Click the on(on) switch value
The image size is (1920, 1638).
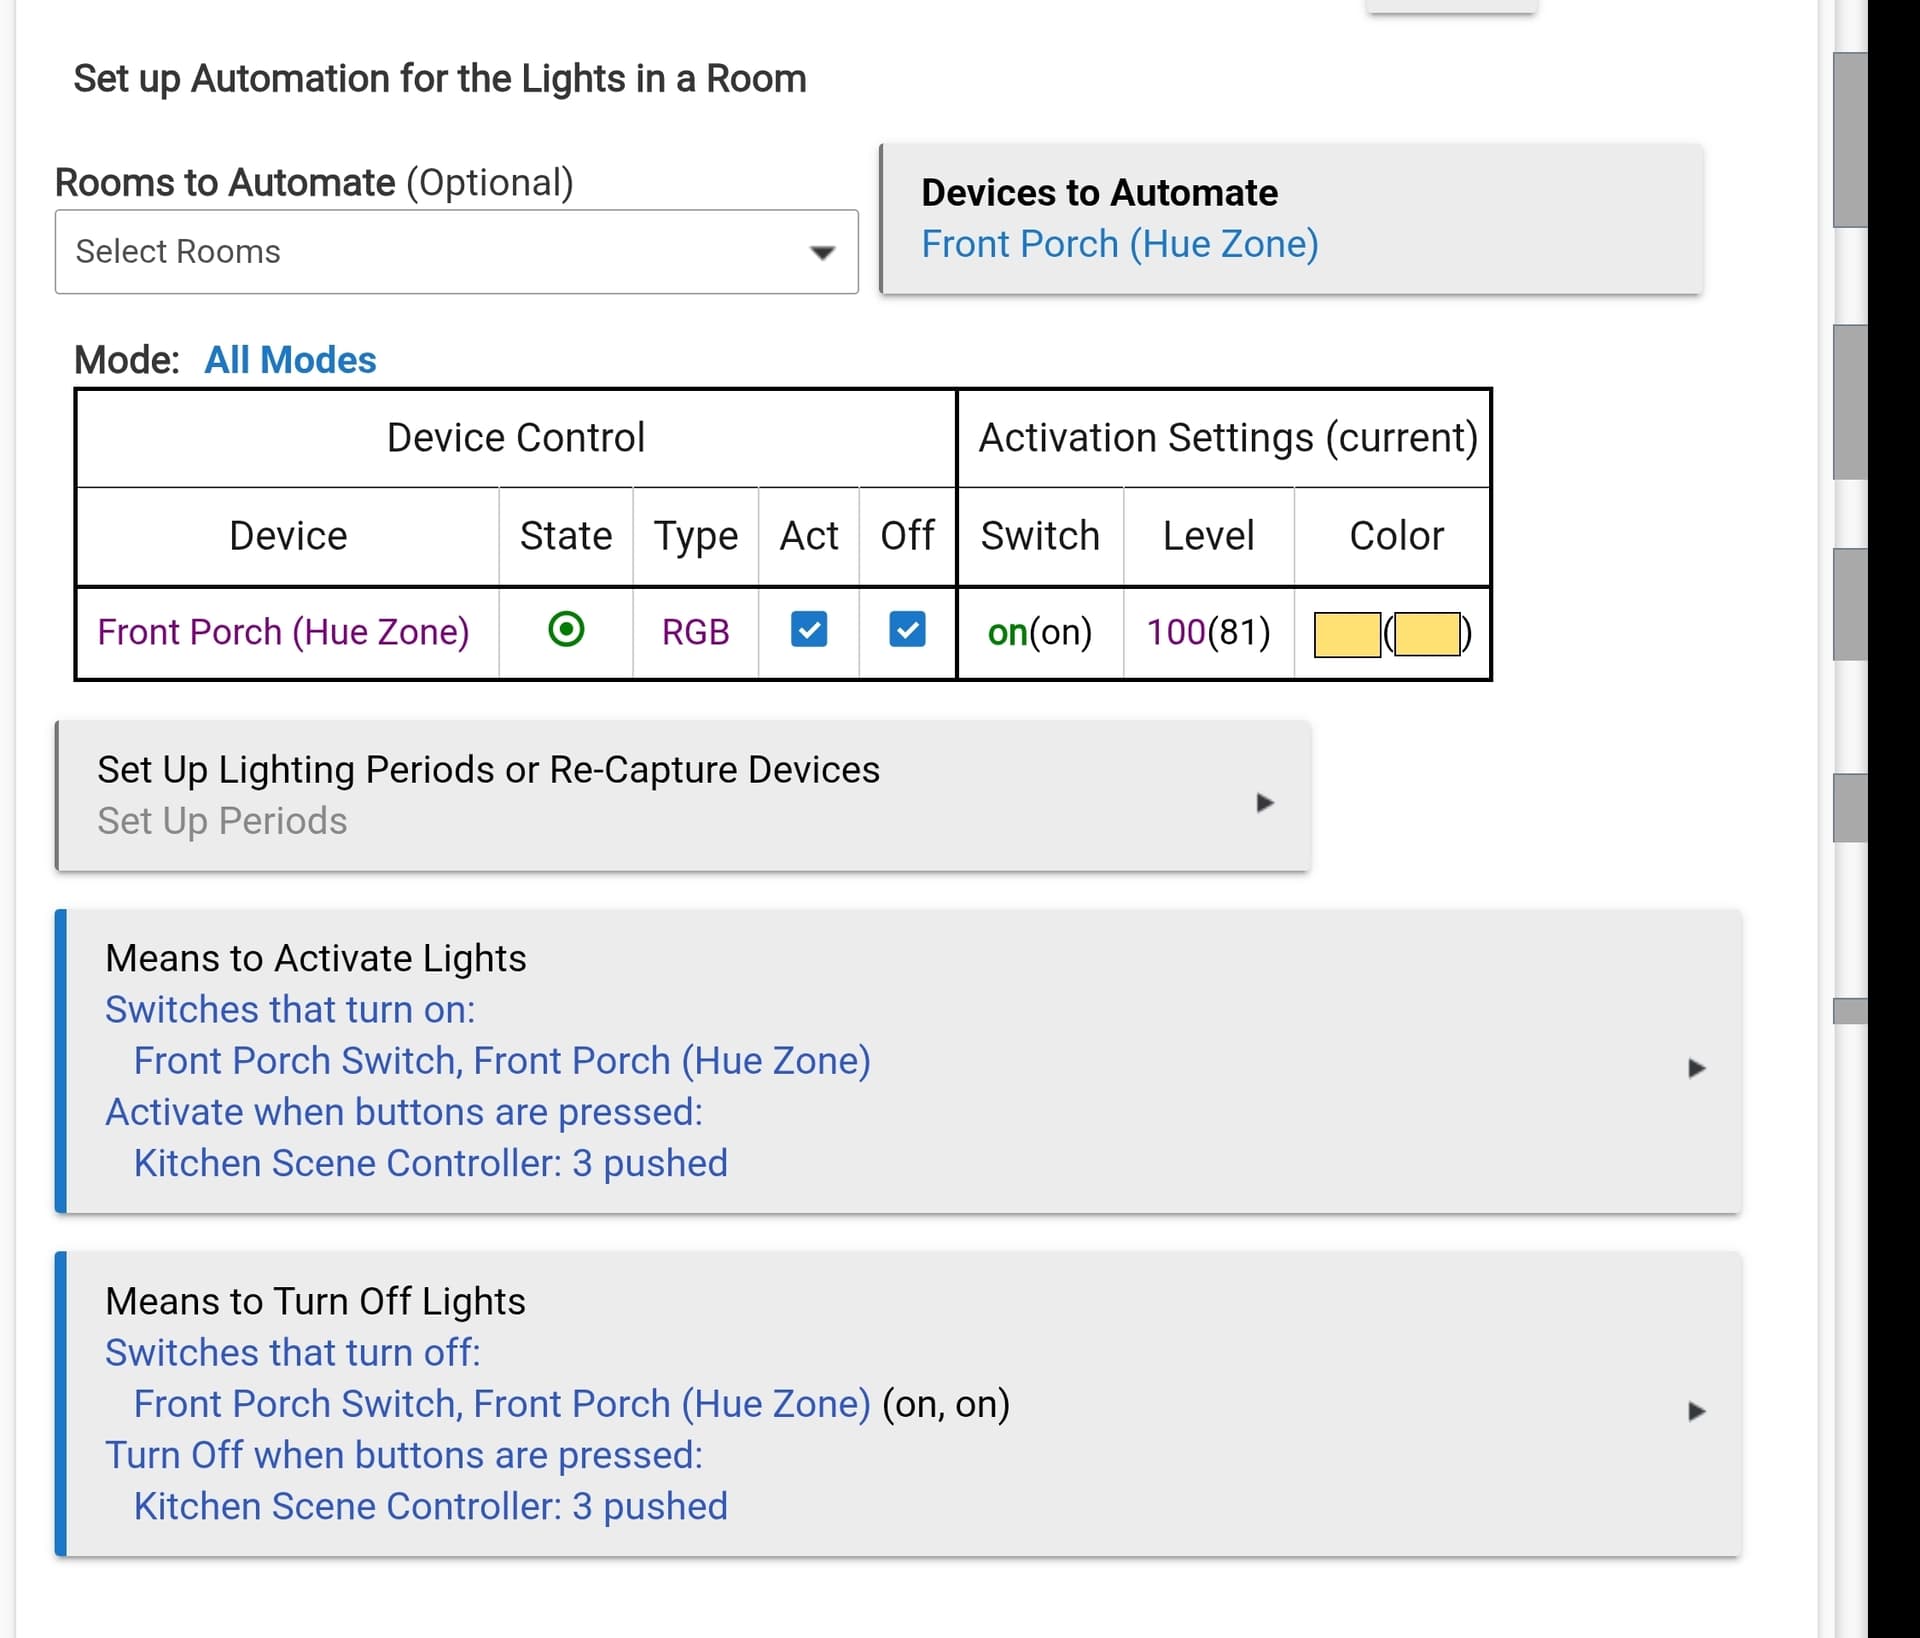pos(1039,632)
